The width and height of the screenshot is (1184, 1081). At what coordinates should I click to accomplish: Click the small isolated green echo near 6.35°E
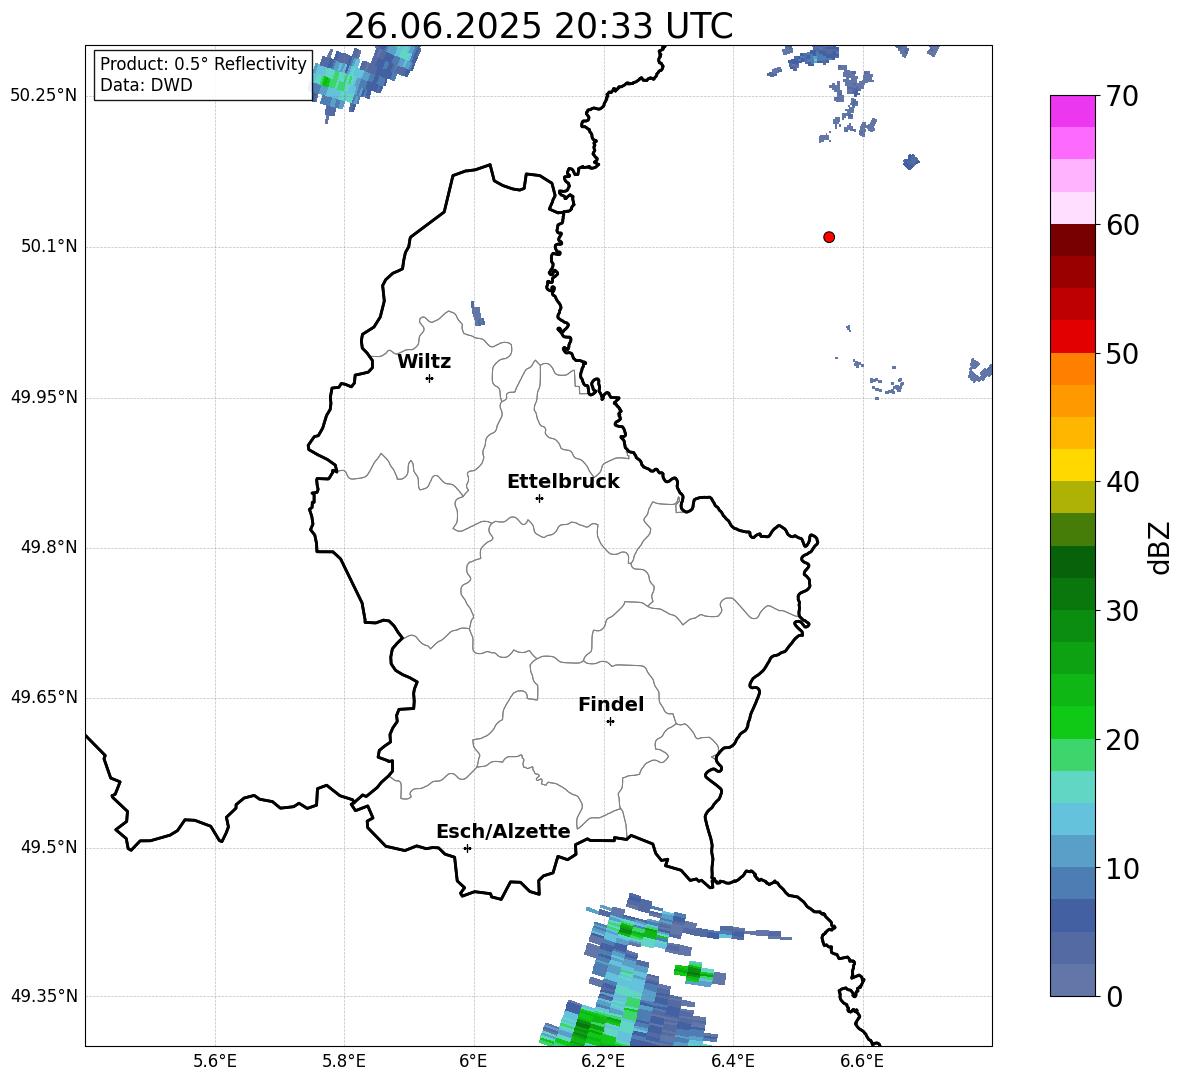click(x=698, y=973)
